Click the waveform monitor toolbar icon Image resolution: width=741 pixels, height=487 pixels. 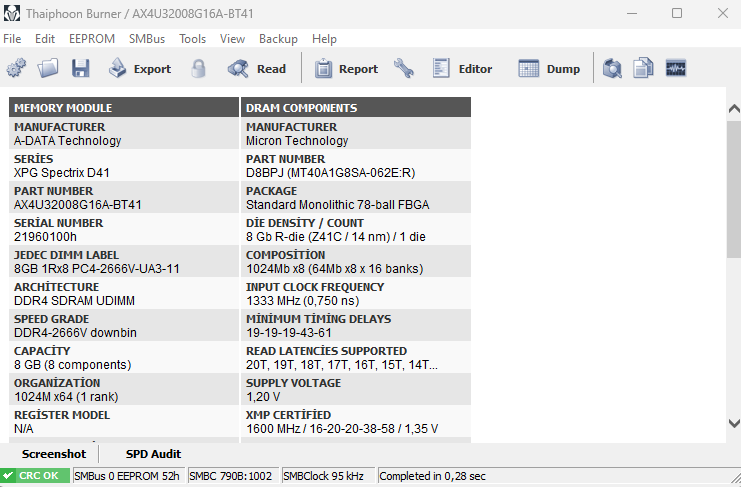click(x=676, y=68)
